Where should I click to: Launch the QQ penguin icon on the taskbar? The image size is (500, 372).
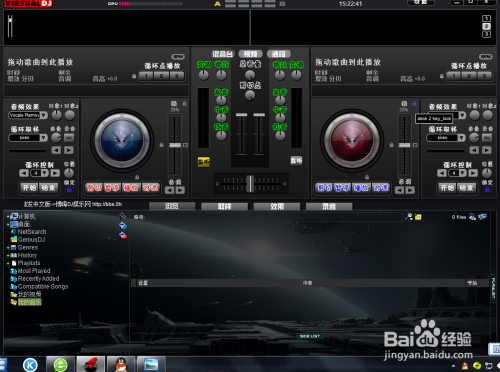pyautogui.click(x=121, y=364)
